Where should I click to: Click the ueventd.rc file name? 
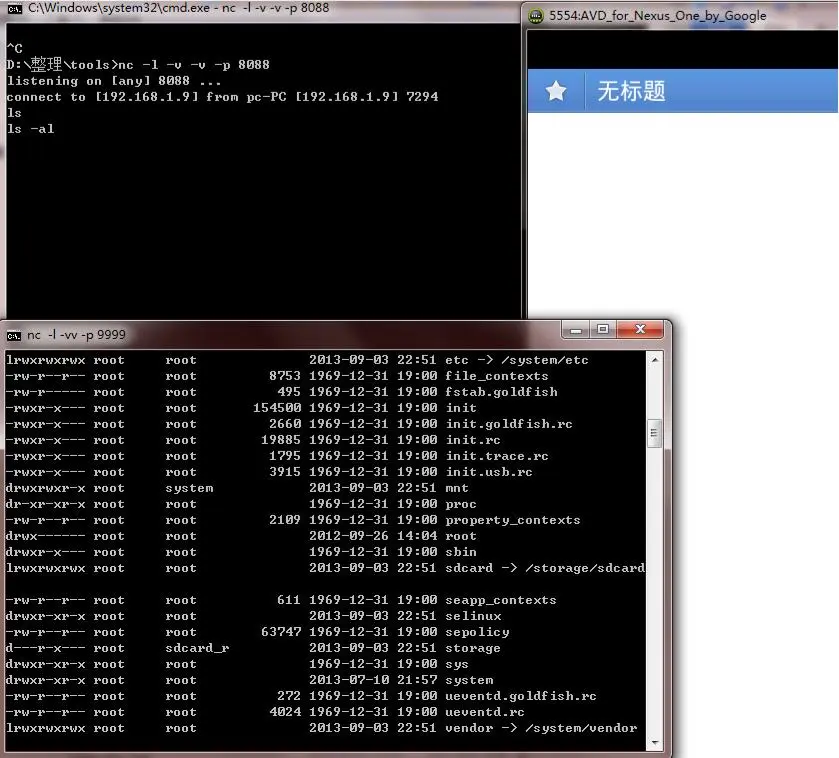click(485, 712)
